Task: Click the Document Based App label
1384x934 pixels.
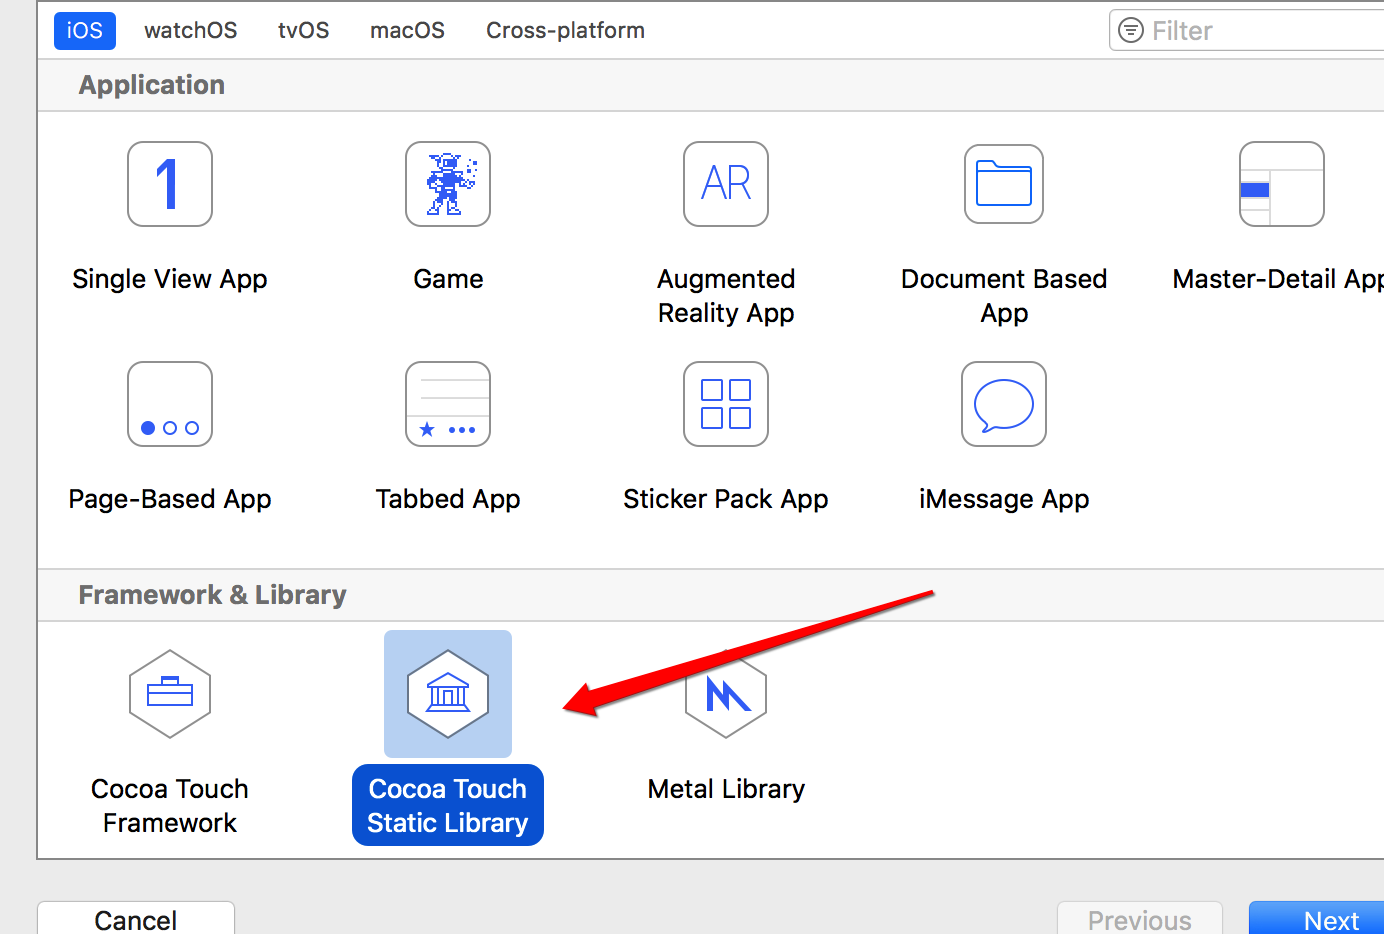Action: (1004, 296)
